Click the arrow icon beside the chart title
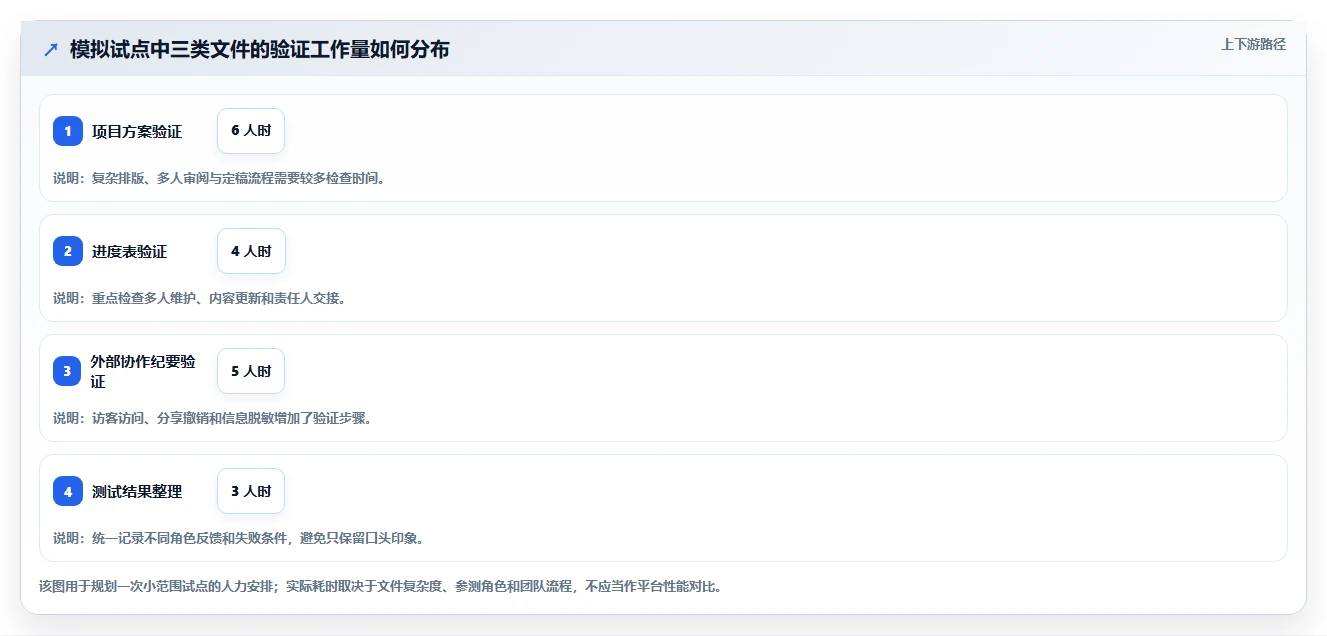This screenshot has height=636, width=1327. click(x=51, y=50)
